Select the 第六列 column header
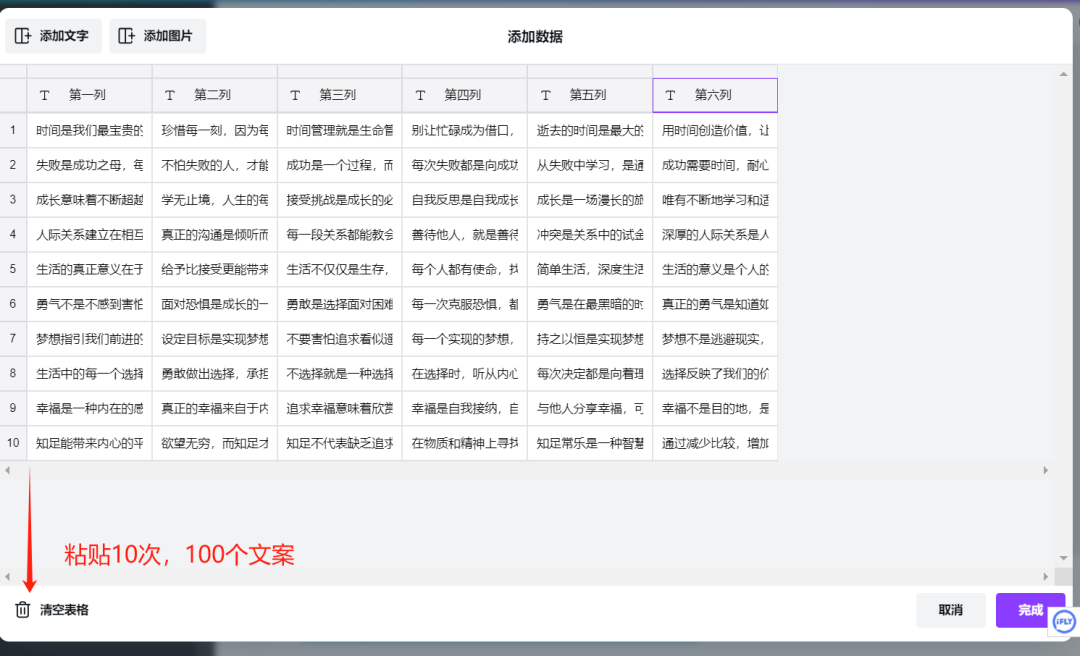 715,94
